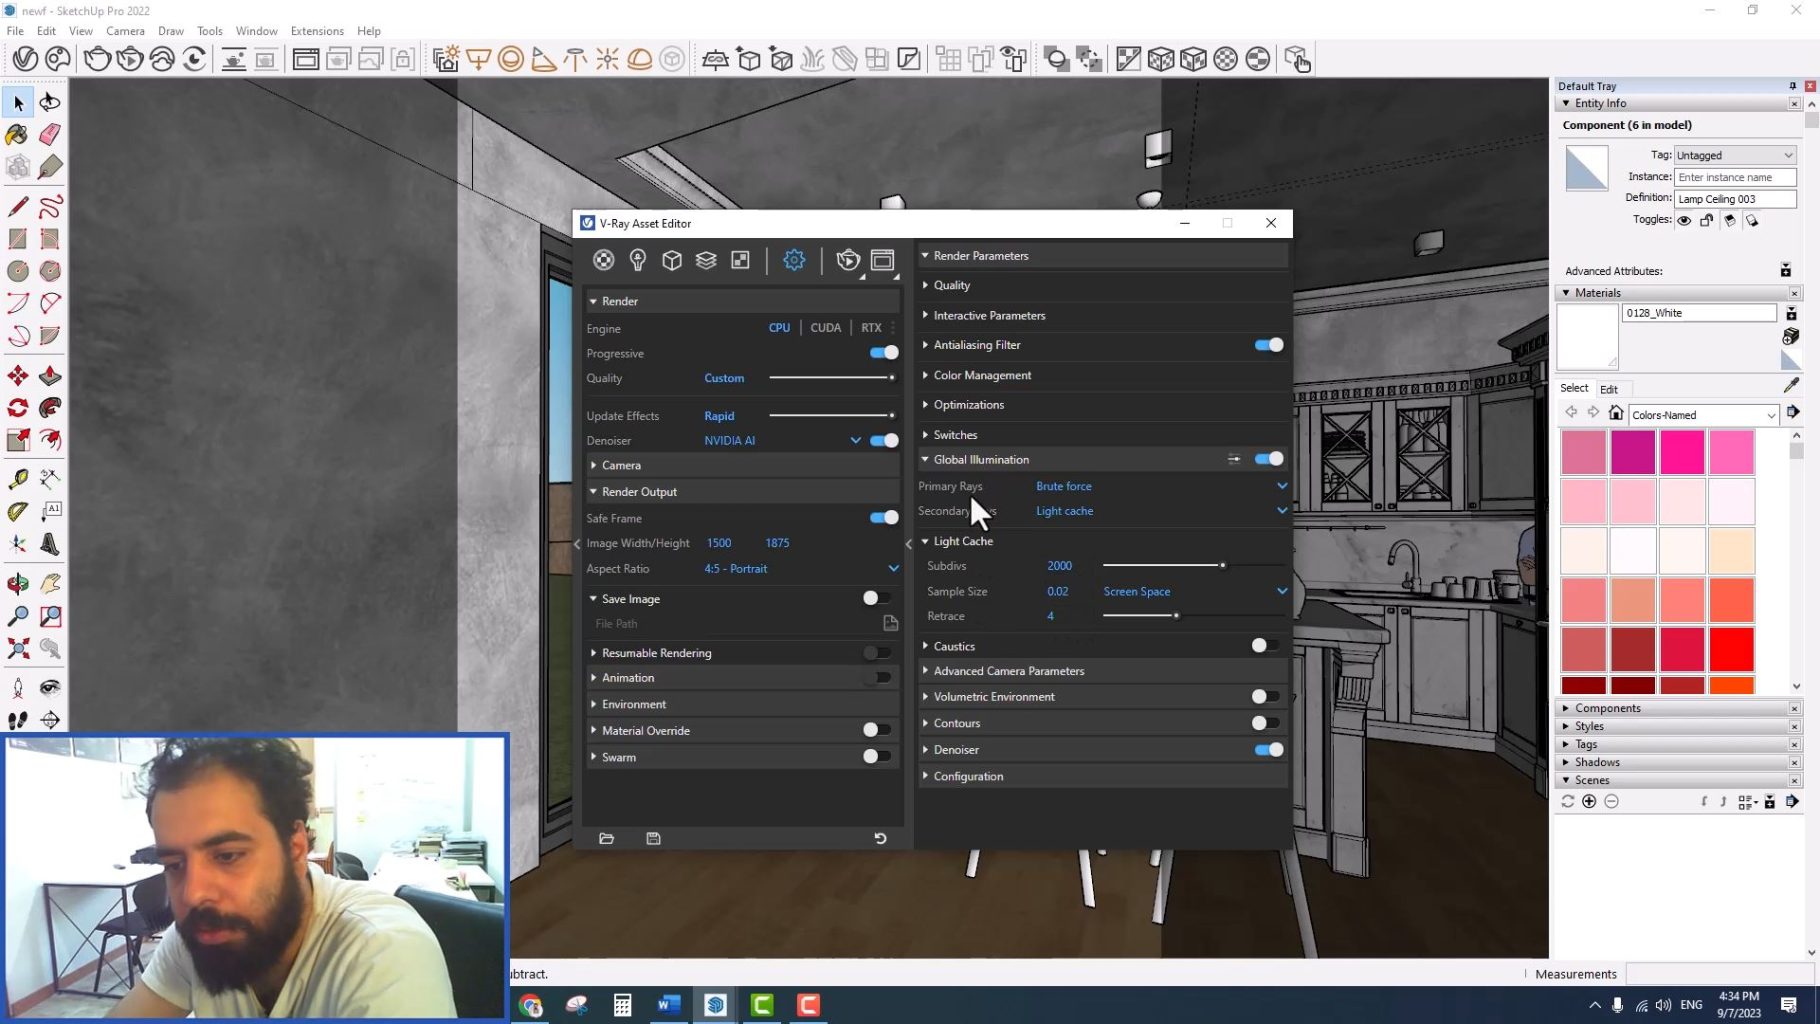Screen dimensions: 1820x1024
Task: Click the sample paint eyedropper icon
Action: pos(1791,386)
